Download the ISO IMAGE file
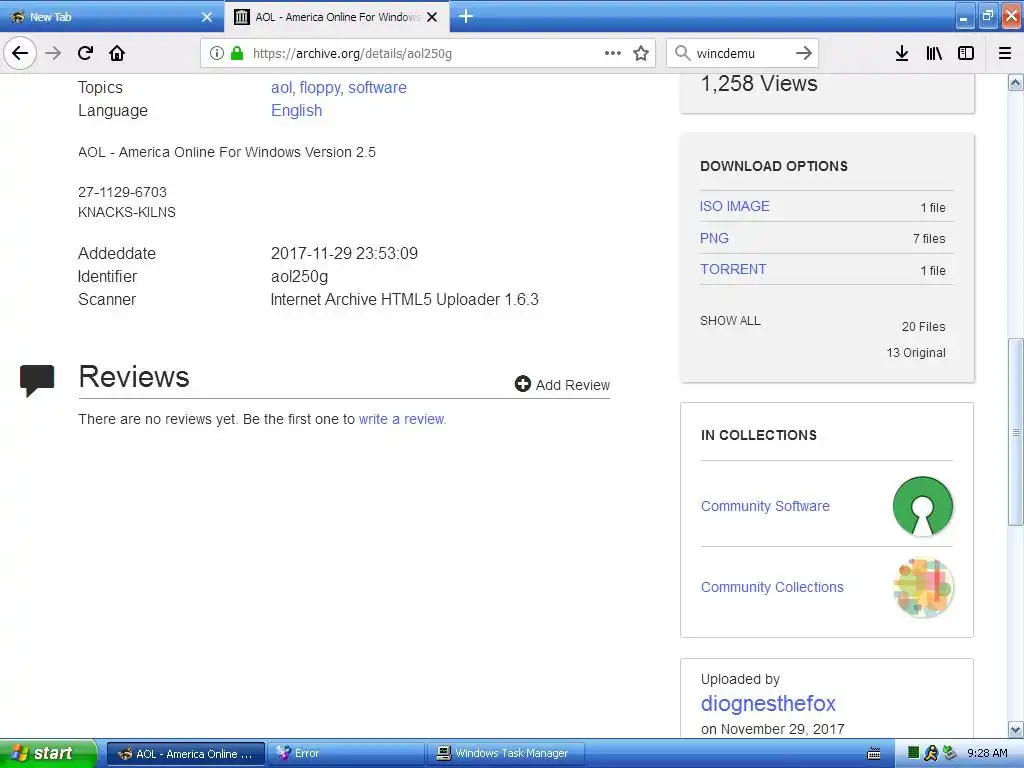 [735, 206]
